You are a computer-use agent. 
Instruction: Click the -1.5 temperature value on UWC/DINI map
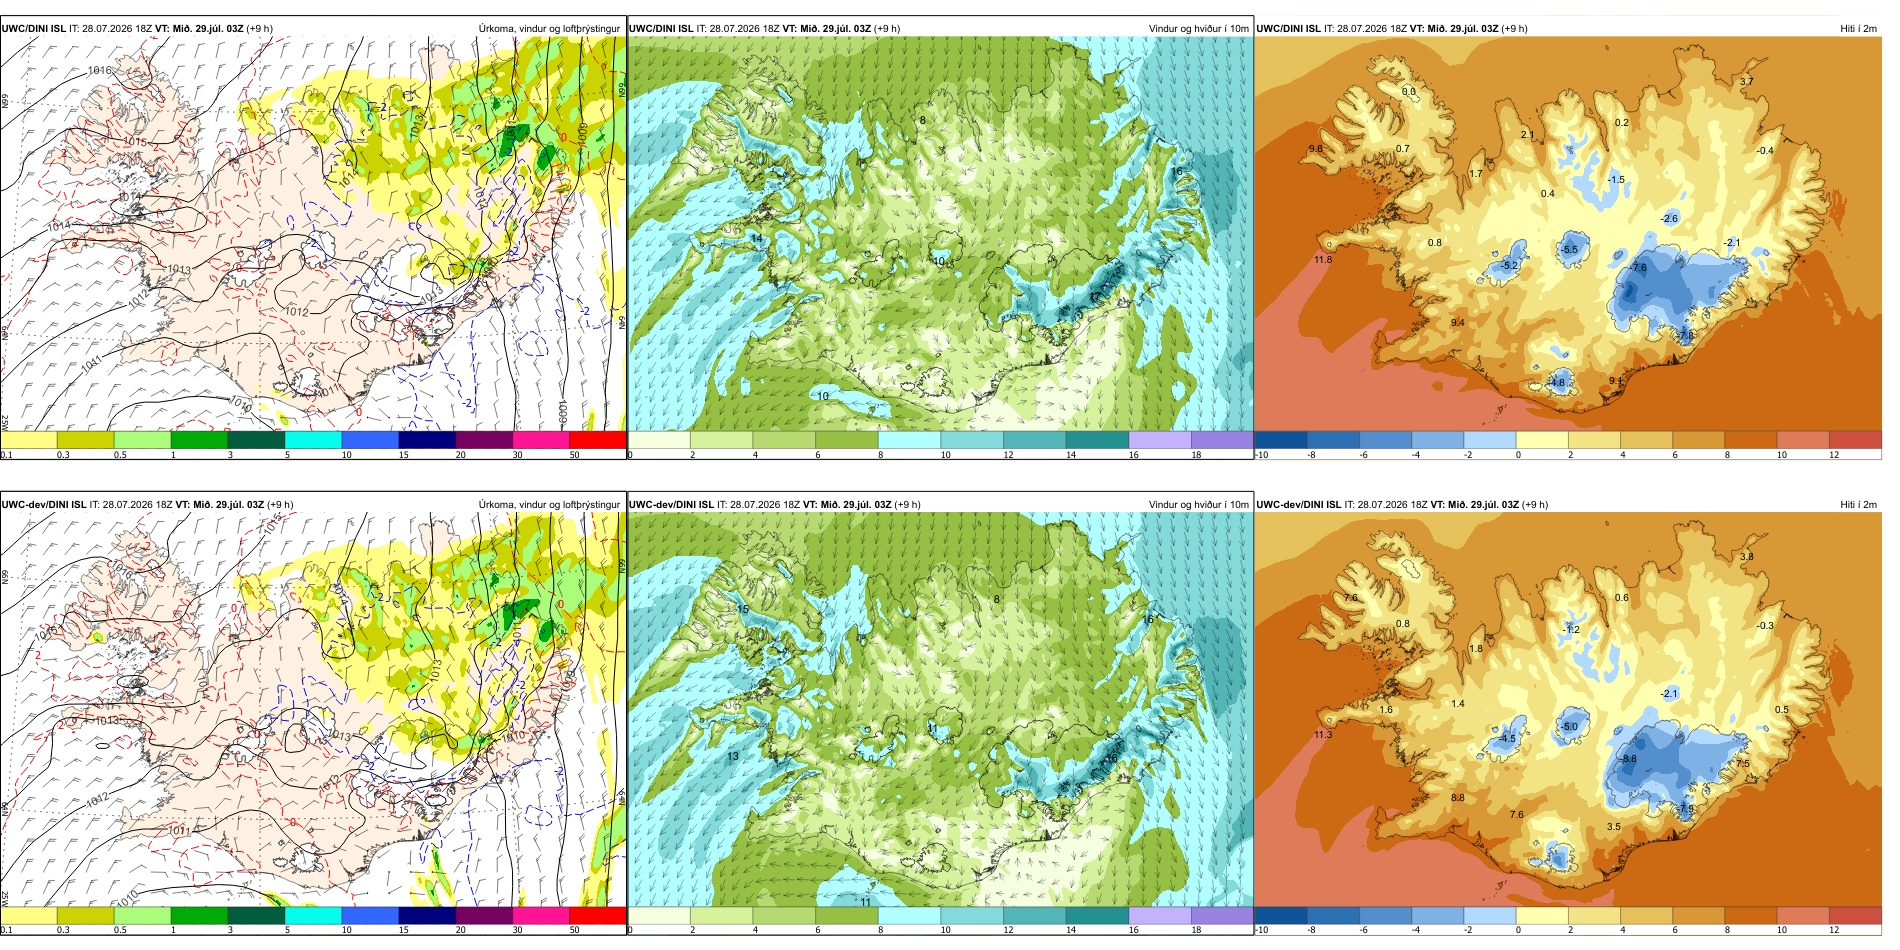click(1616, 180)
